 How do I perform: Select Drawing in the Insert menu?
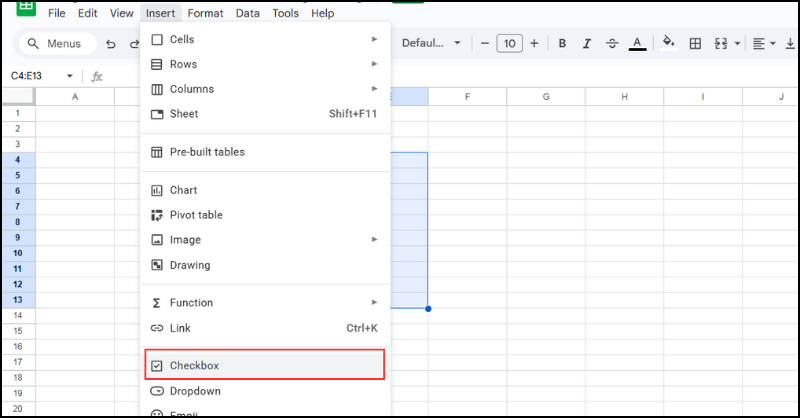tap(265, 265)
